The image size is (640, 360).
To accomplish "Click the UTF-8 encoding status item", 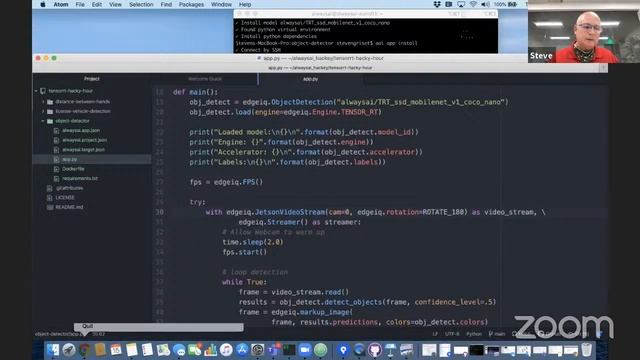I will (452, 334).
